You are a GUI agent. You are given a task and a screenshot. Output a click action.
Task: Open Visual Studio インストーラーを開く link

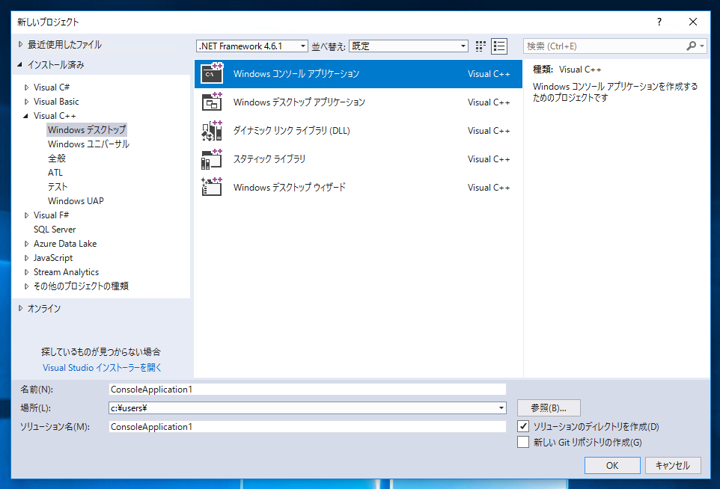(x=102, y=367)
